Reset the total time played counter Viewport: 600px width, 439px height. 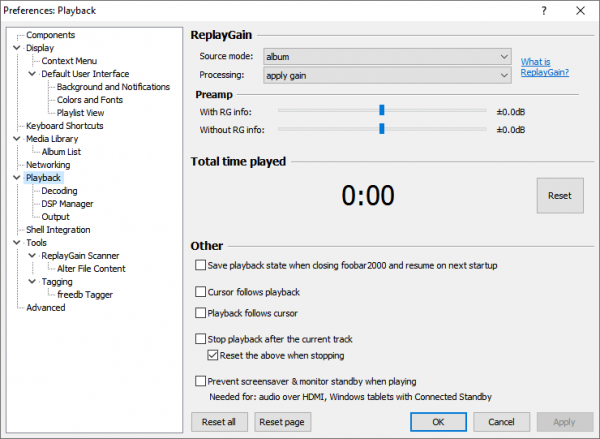pyautogui.click(x=559, y=196)
